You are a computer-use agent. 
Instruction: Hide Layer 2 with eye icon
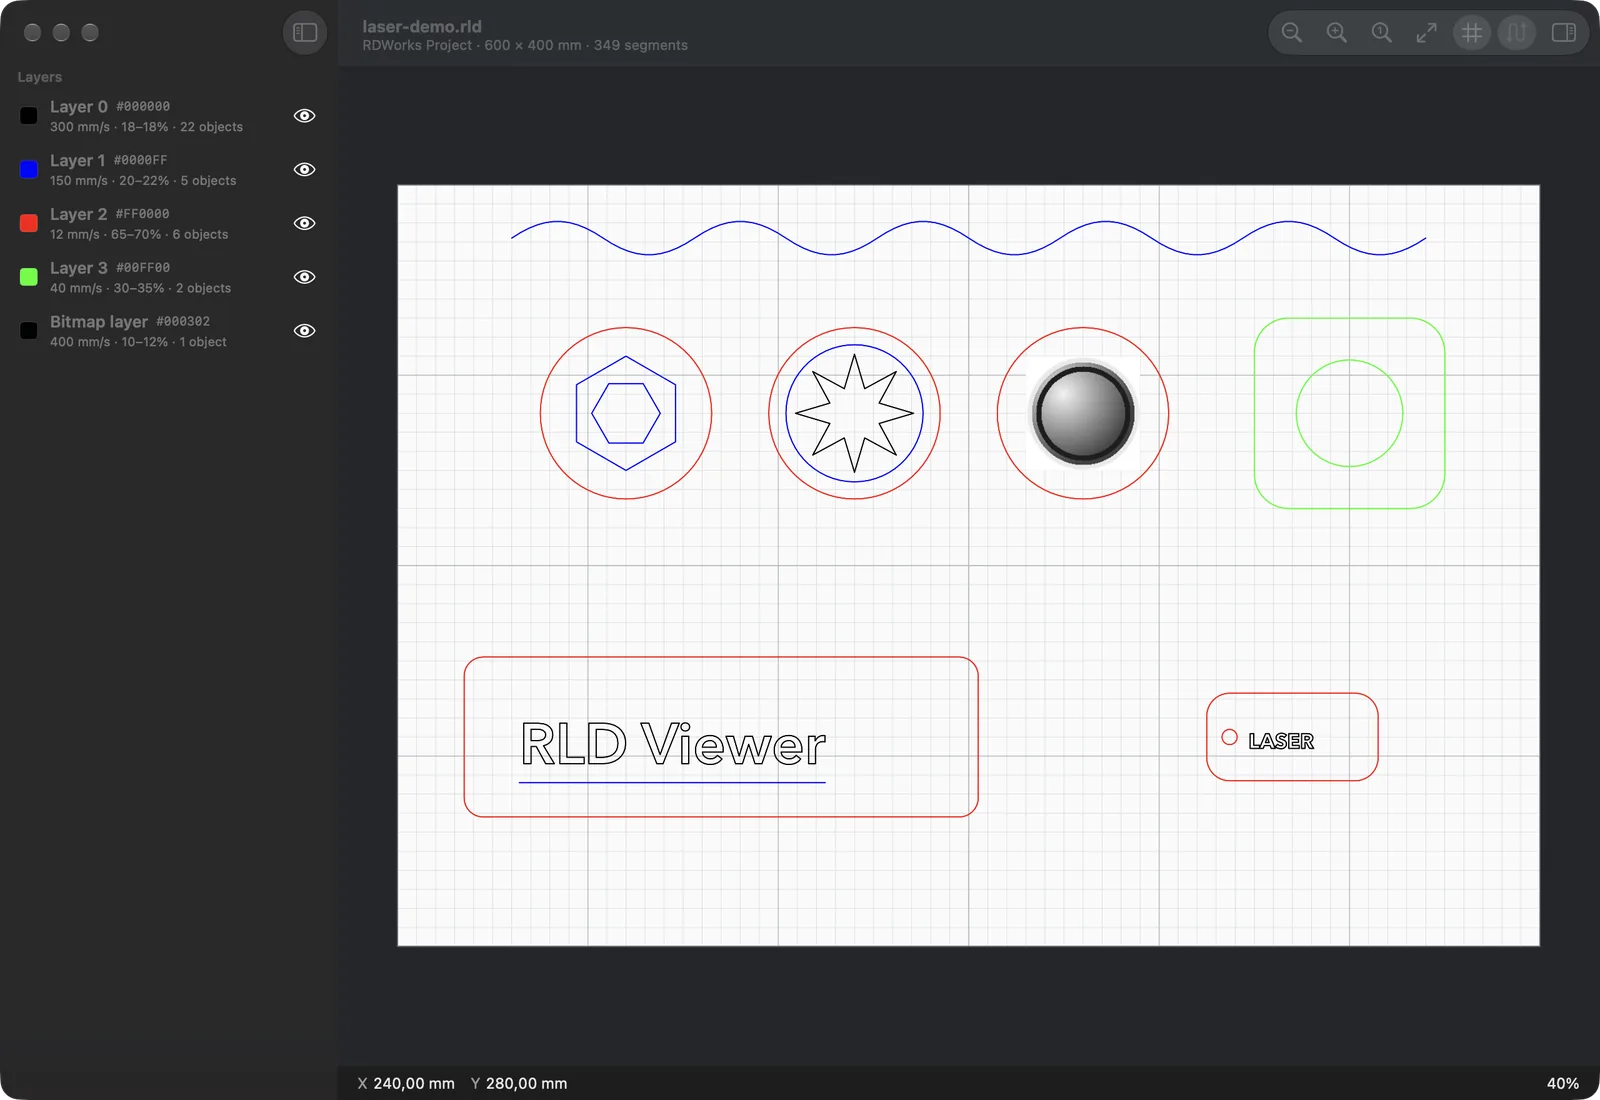pyautogui.click(x=305, y=223)
